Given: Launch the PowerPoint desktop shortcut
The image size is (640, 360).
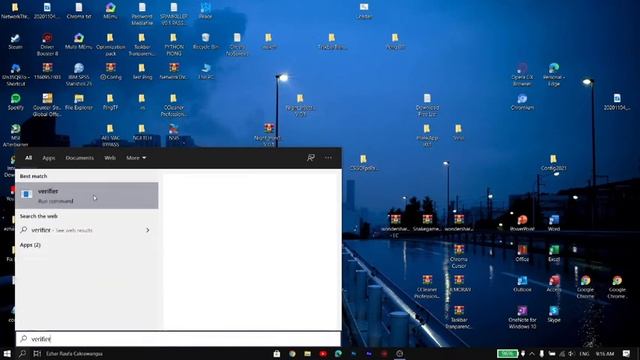Looking at the screenshot, I should [522, 223].
